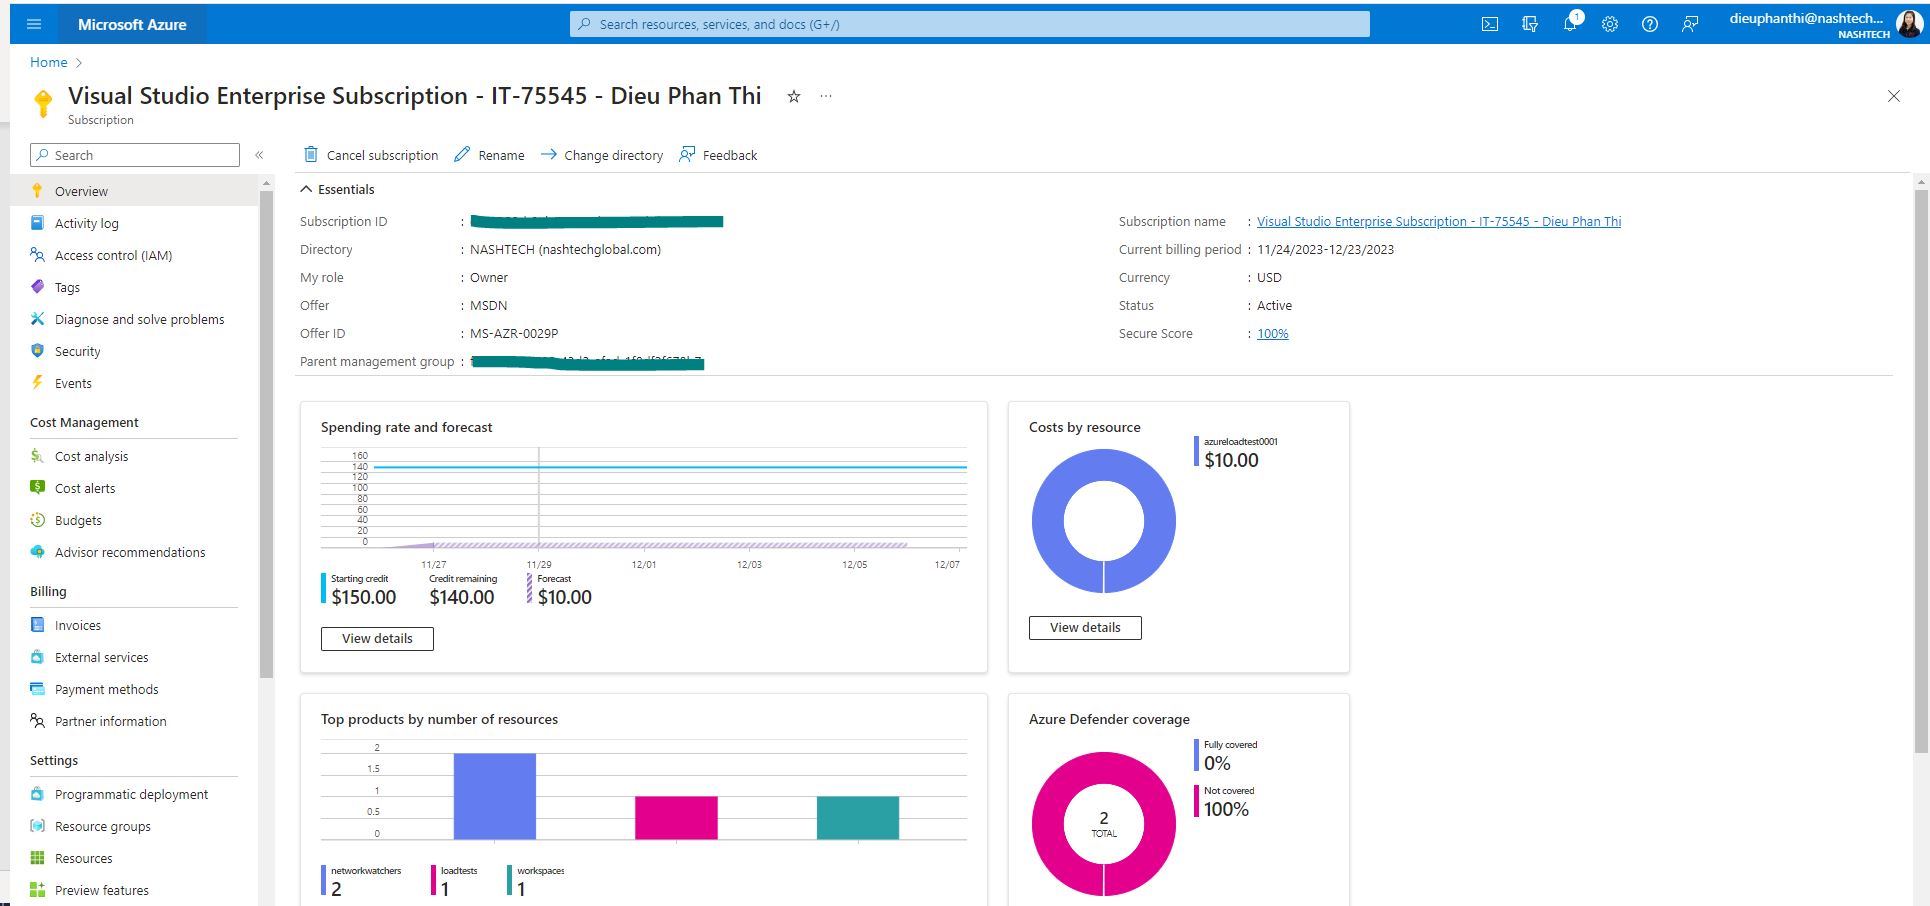
Task: Go to Home breadcrumb link
Action: click(48, 62)
